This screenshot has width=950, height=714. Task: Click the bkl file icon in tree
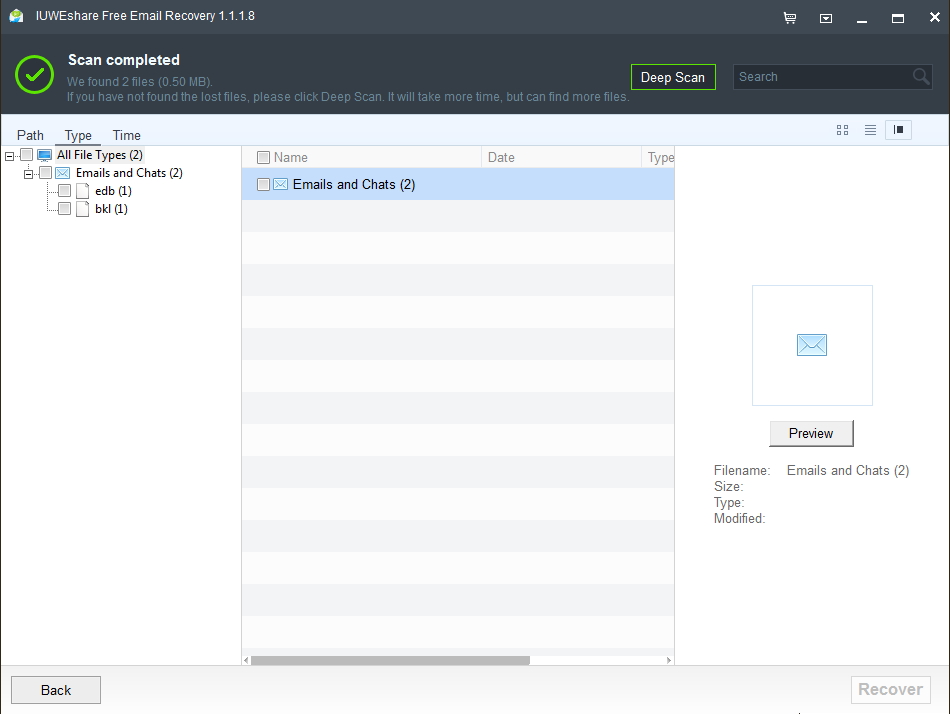pyautogui.click(x=83, y=209)
